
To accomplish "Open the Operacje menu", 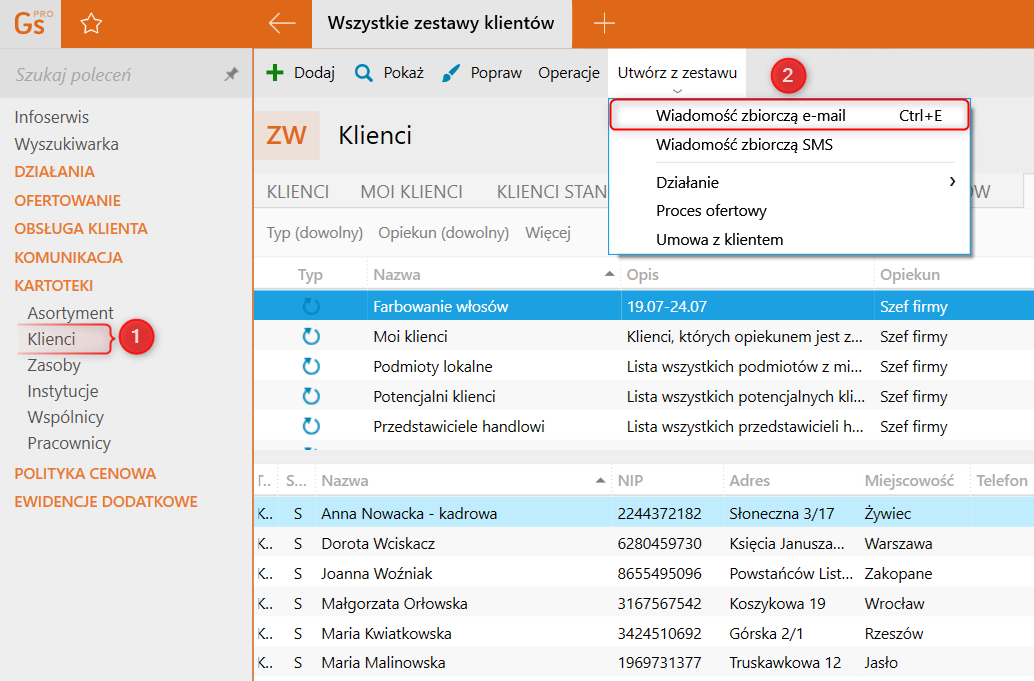I will [569, 73].
